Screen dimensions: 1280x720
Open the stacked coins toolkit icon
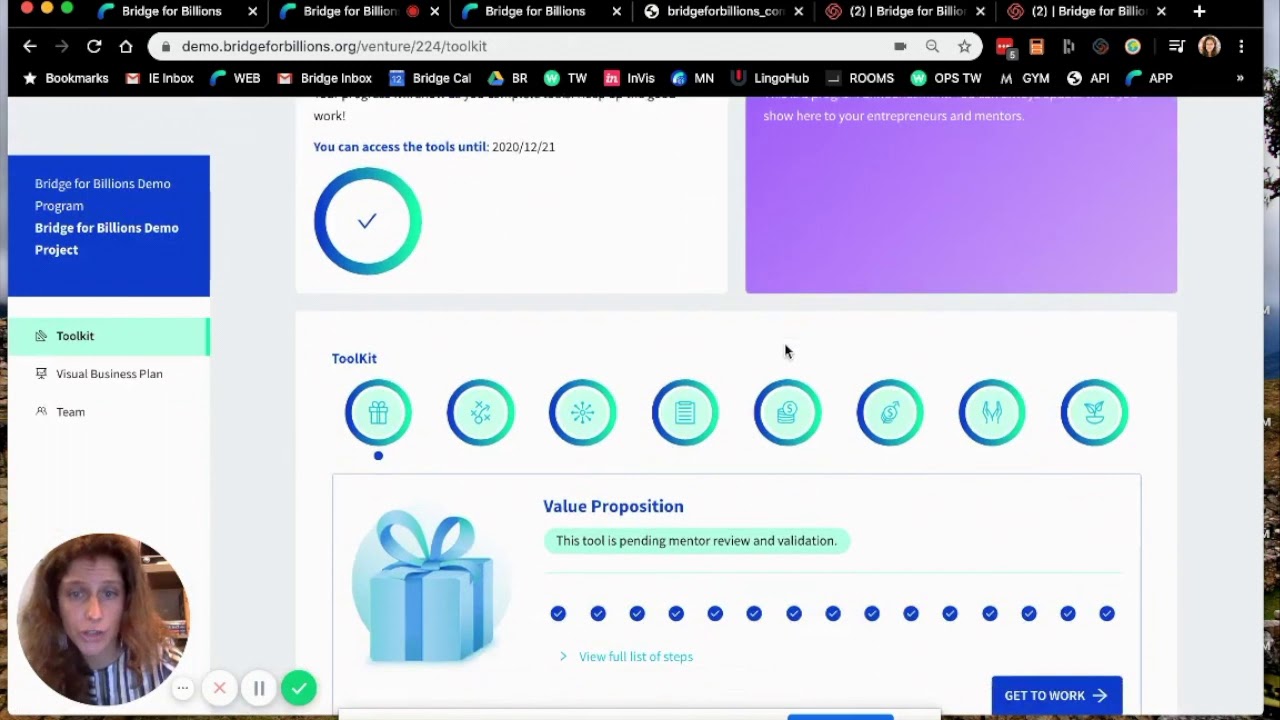tap(788, 412)
